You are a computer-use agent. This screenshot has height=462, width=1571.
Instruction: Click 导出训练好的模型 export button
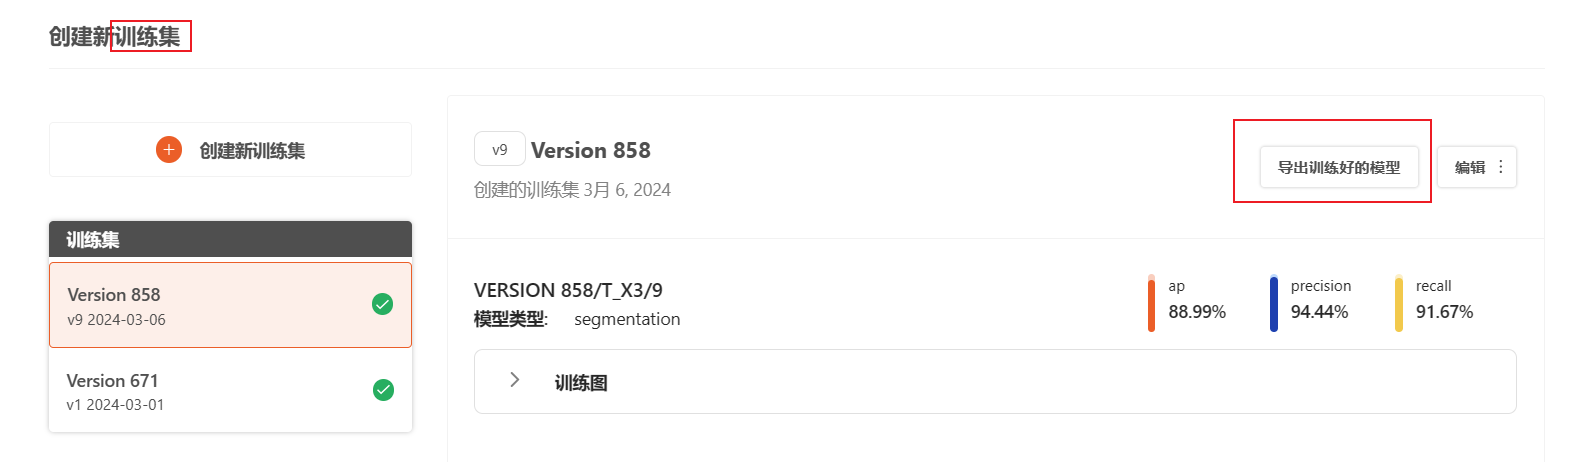tap(1339, 167)
